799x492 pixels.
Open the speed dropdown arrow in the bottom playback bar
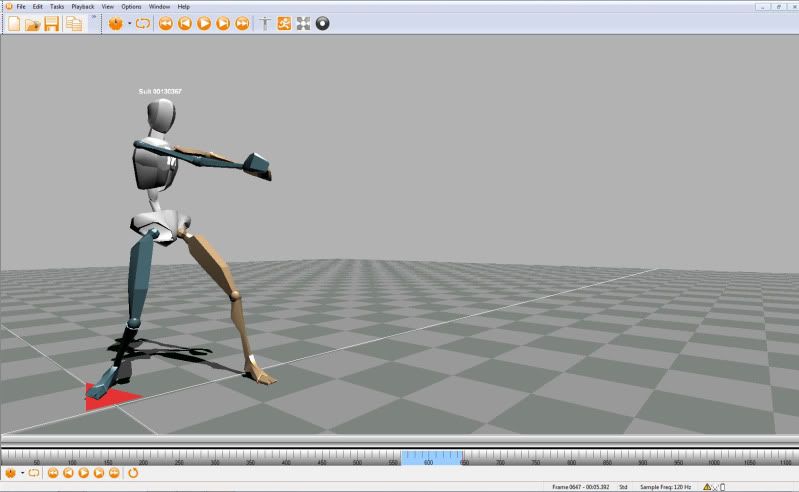point(22,473)
